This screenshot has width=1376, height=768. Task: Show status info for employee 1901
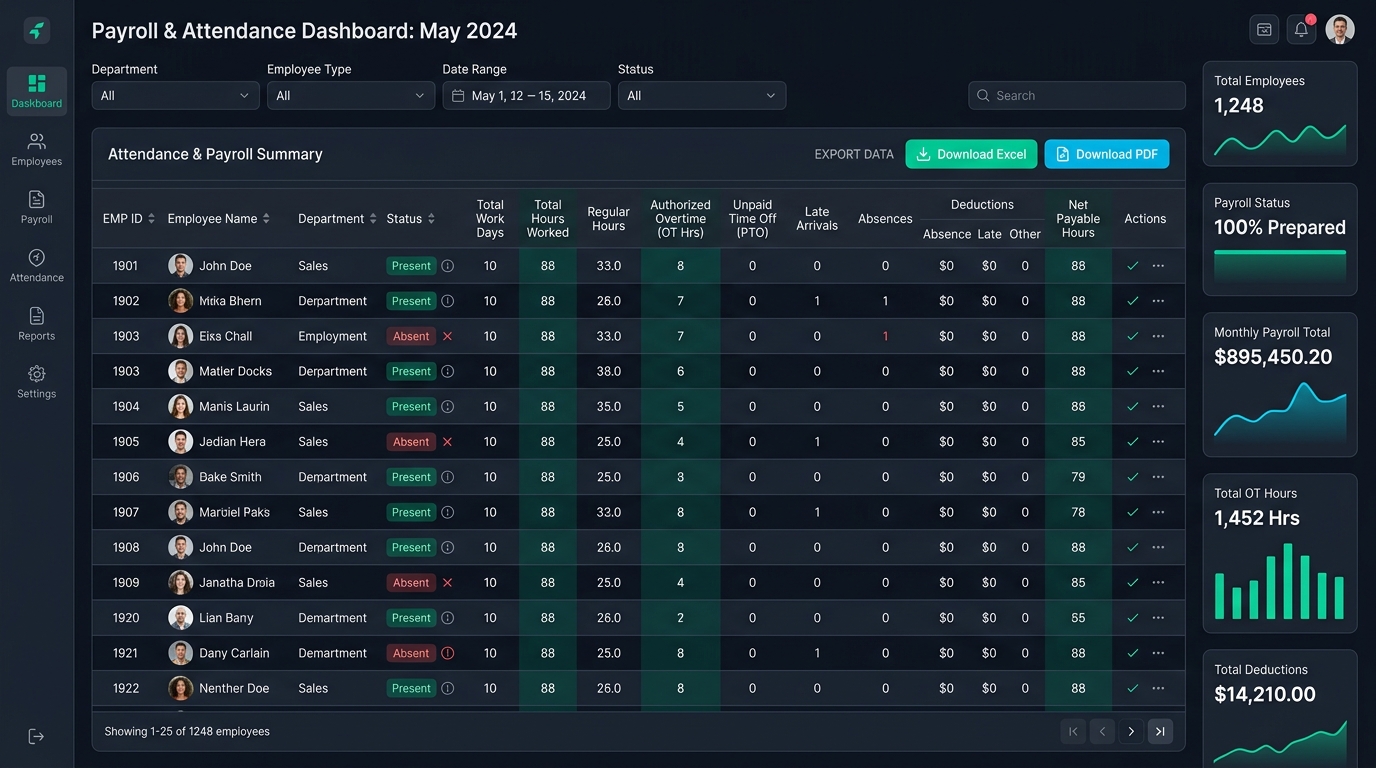(448, 266)
